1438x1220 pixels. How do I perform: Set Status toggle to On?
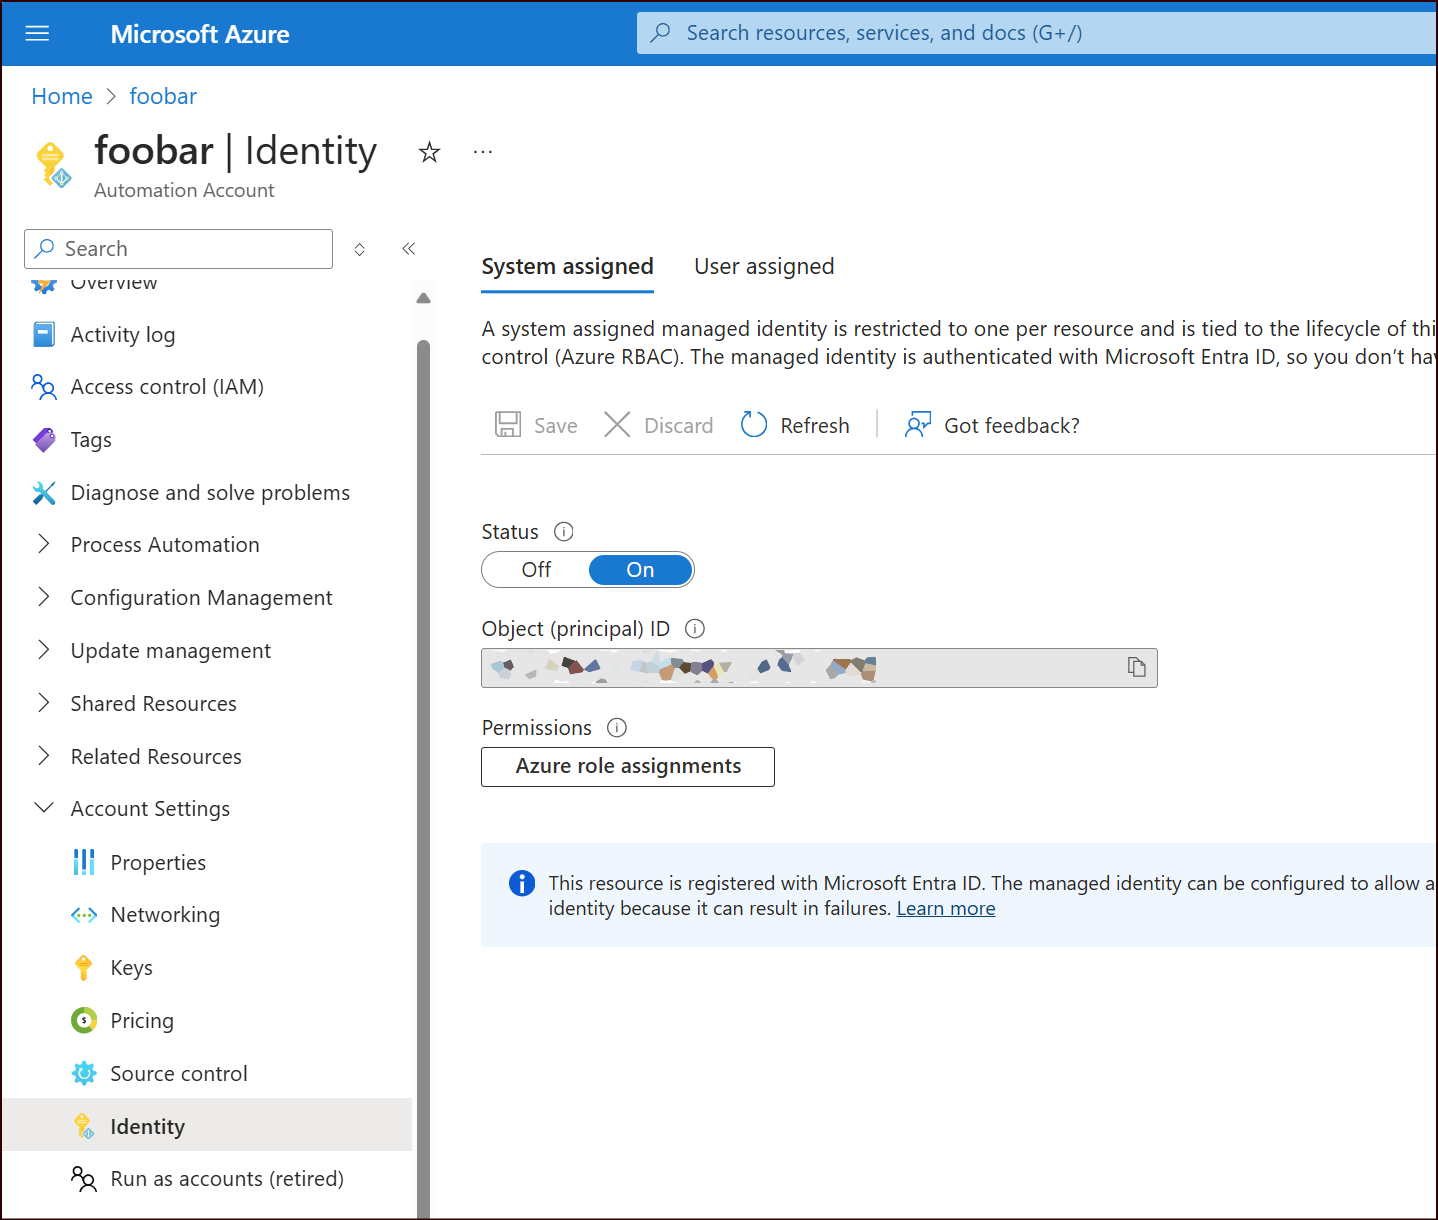click(640, 570)
